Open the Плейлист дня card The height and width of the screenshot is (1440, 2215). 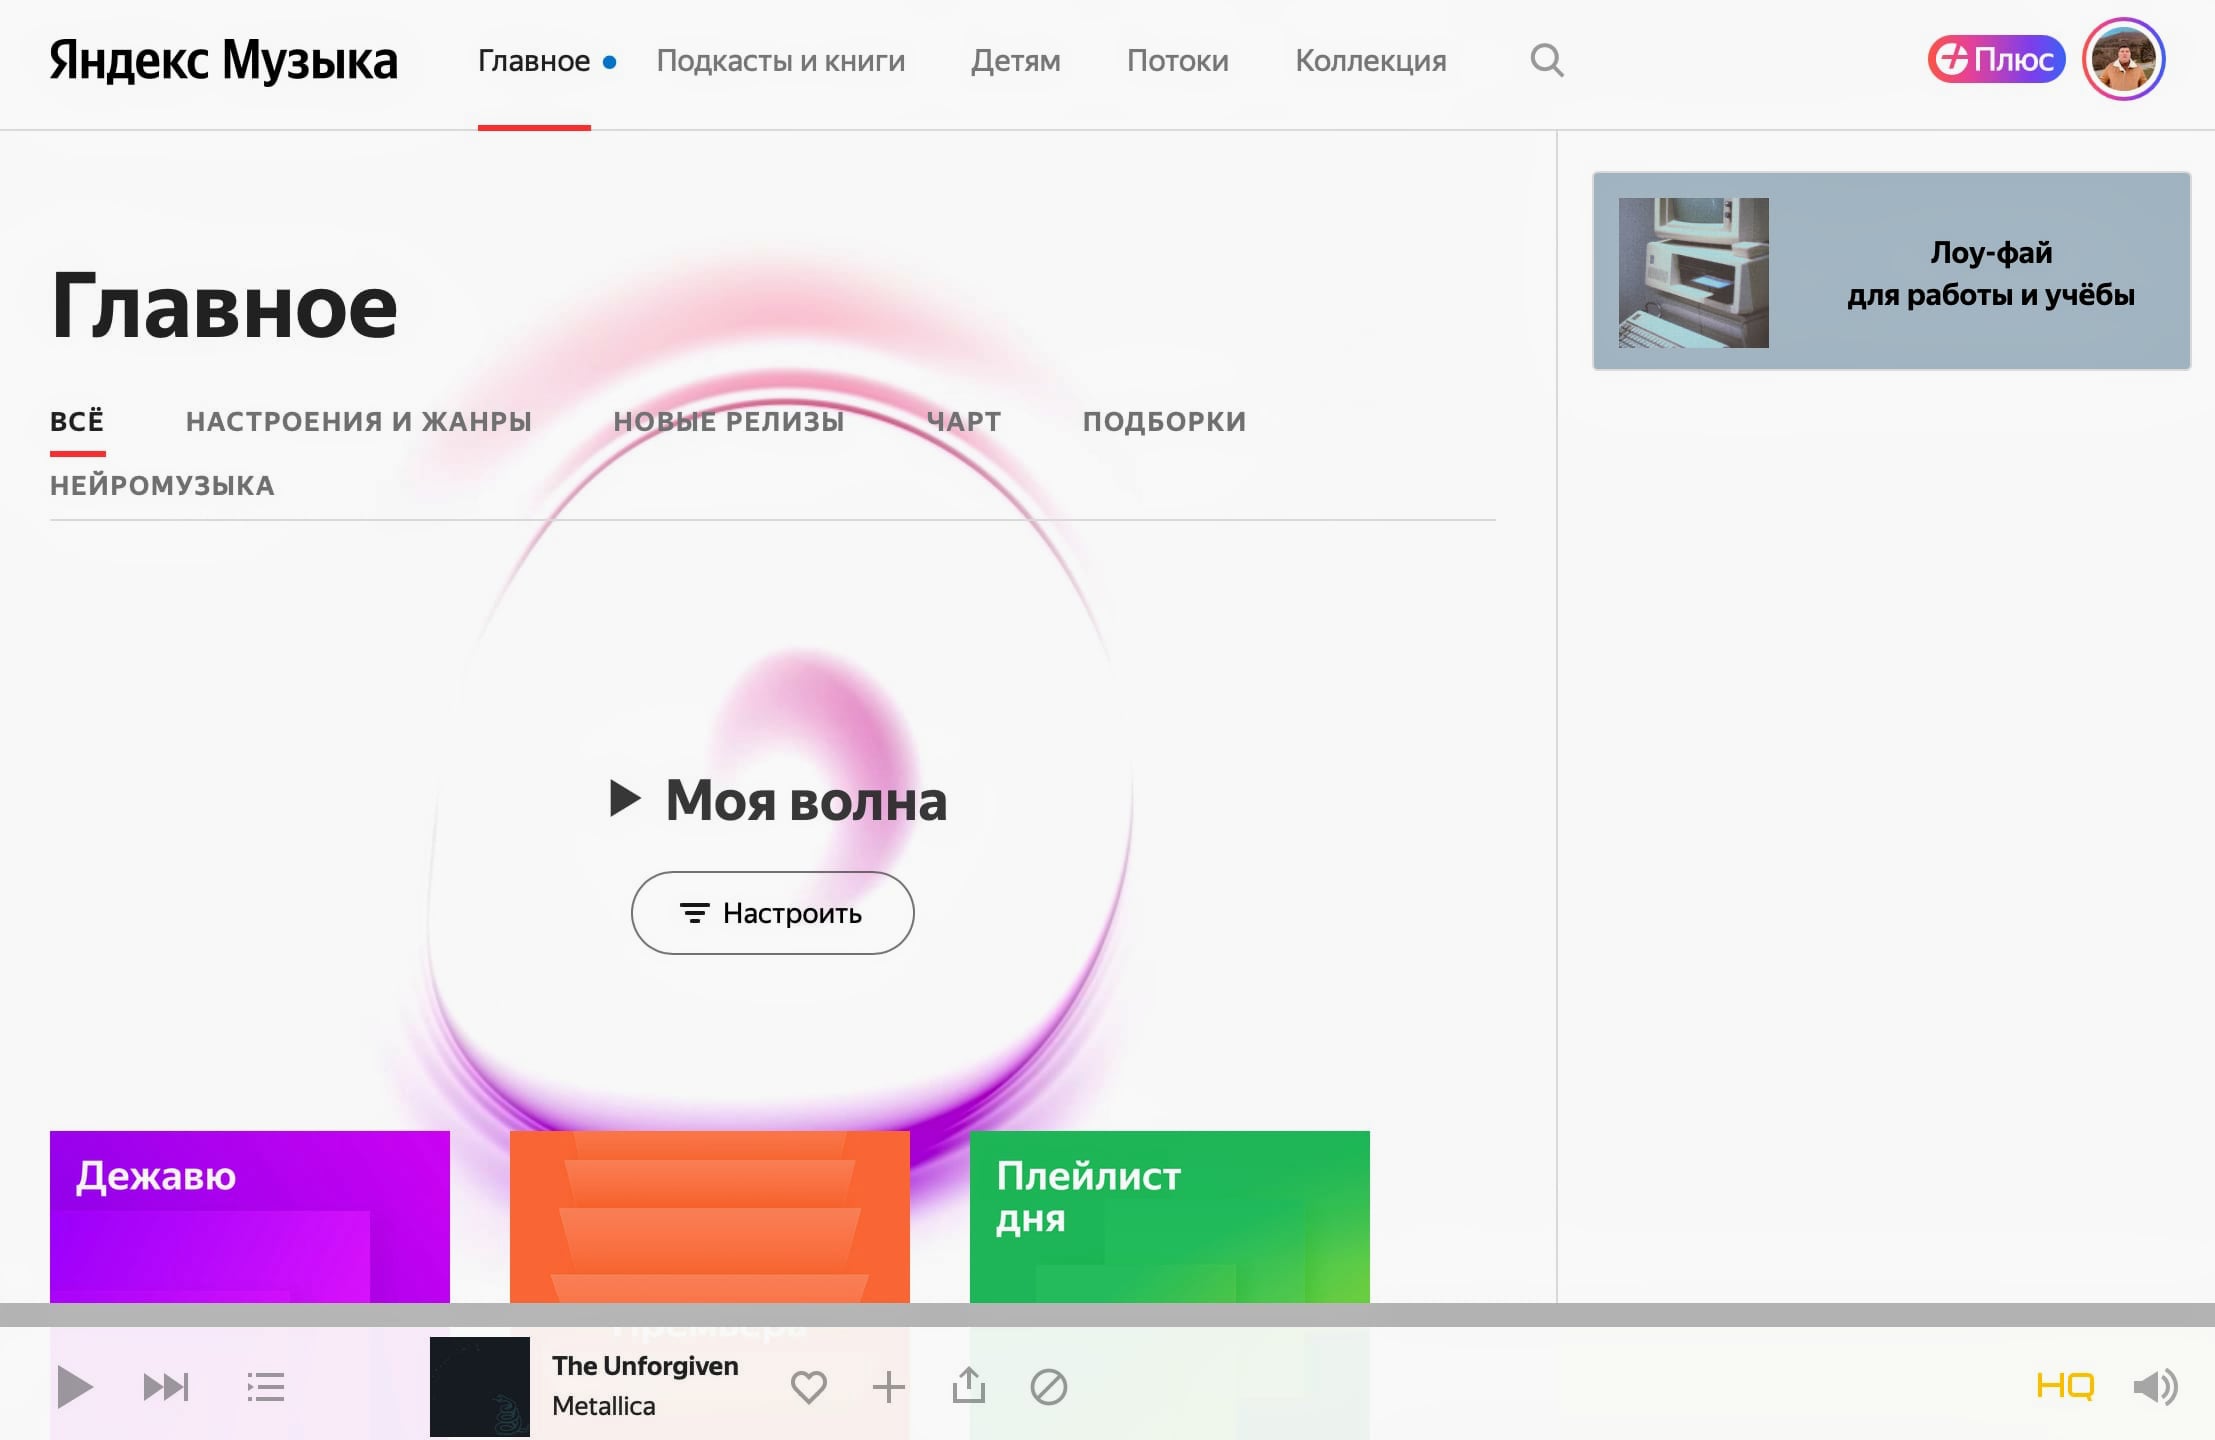coord(1170,1217)
